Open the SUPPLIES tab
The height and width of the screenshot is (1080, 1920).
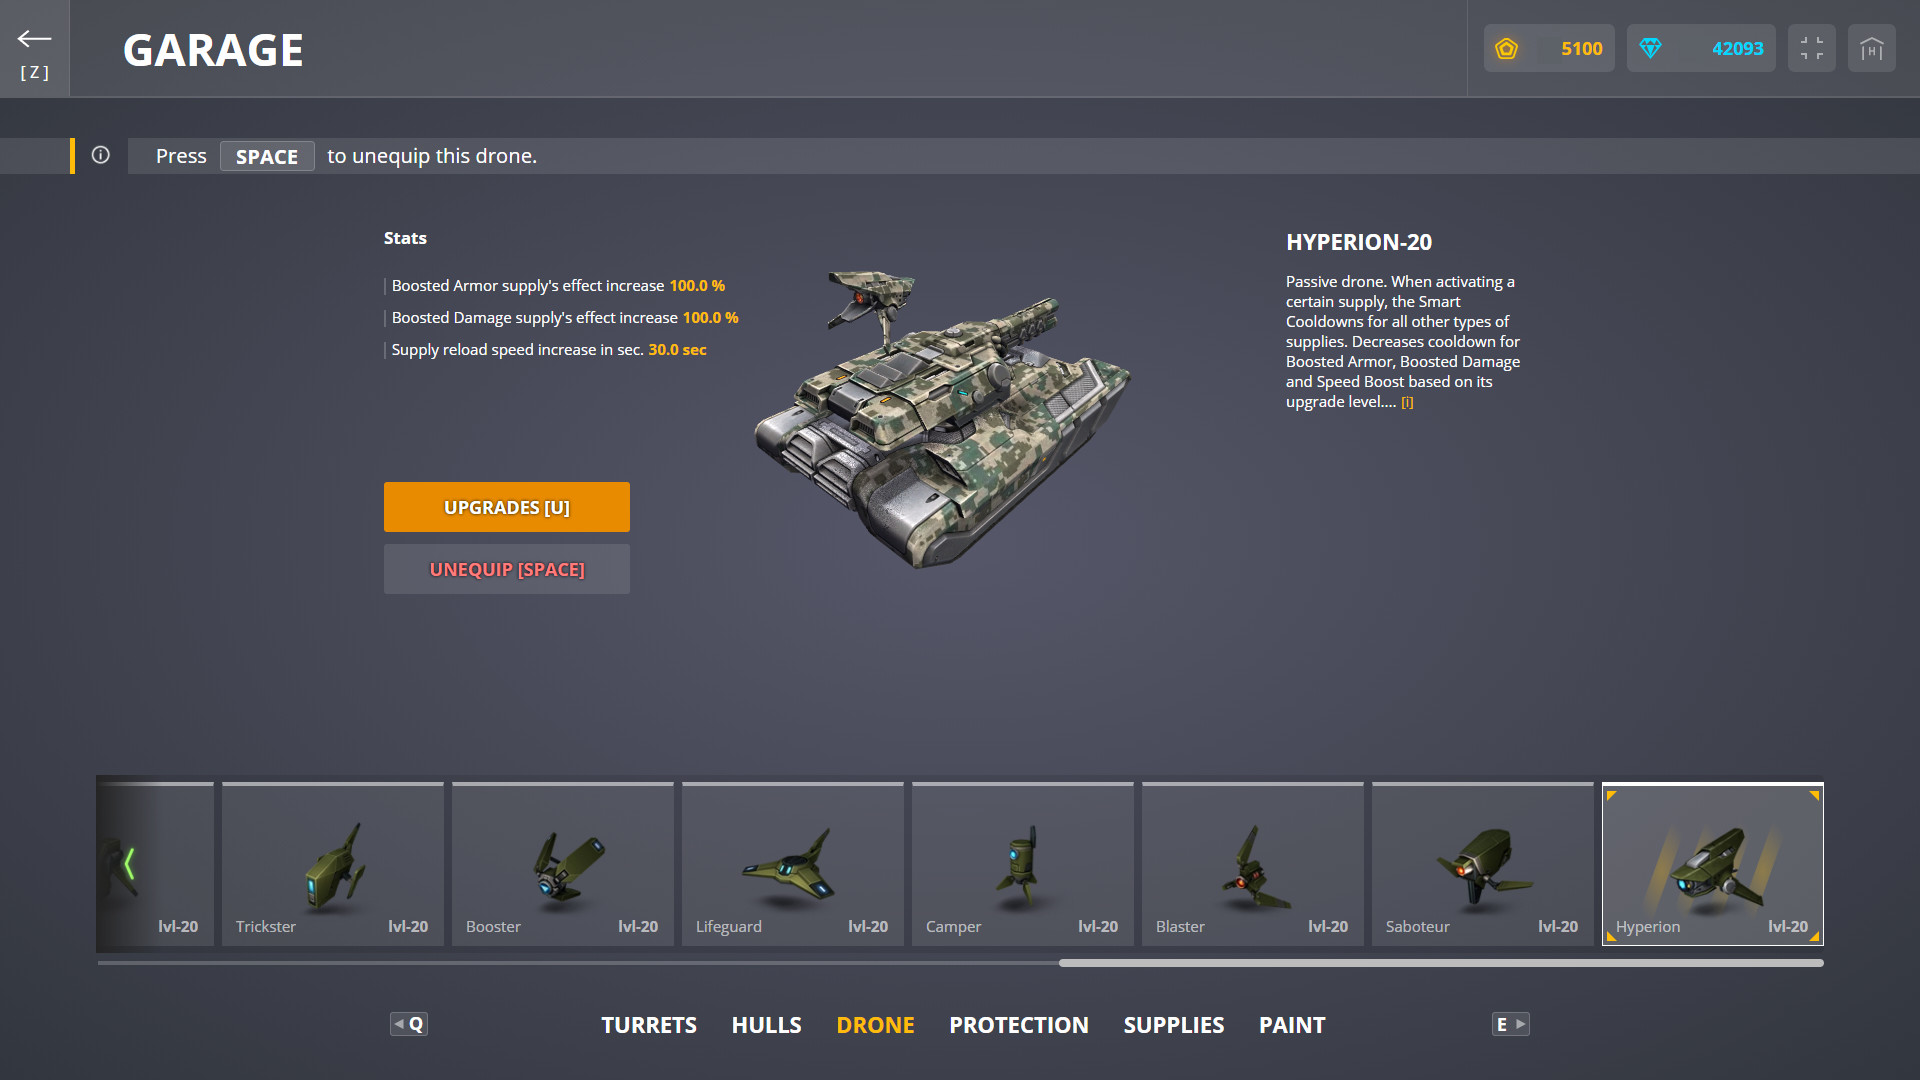click(x=1173, y=1024)
